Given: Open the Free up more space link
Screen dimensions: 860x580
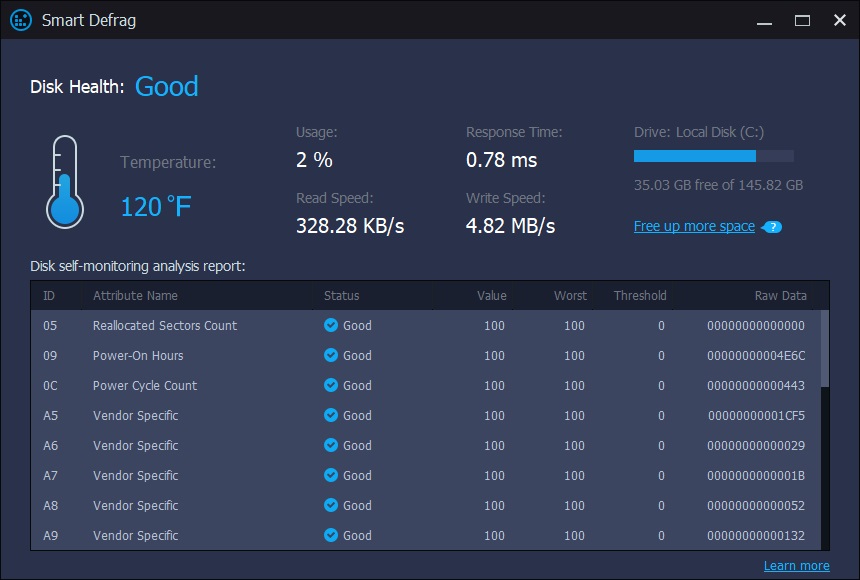Looking at the screenshot, I should [694, 226].
